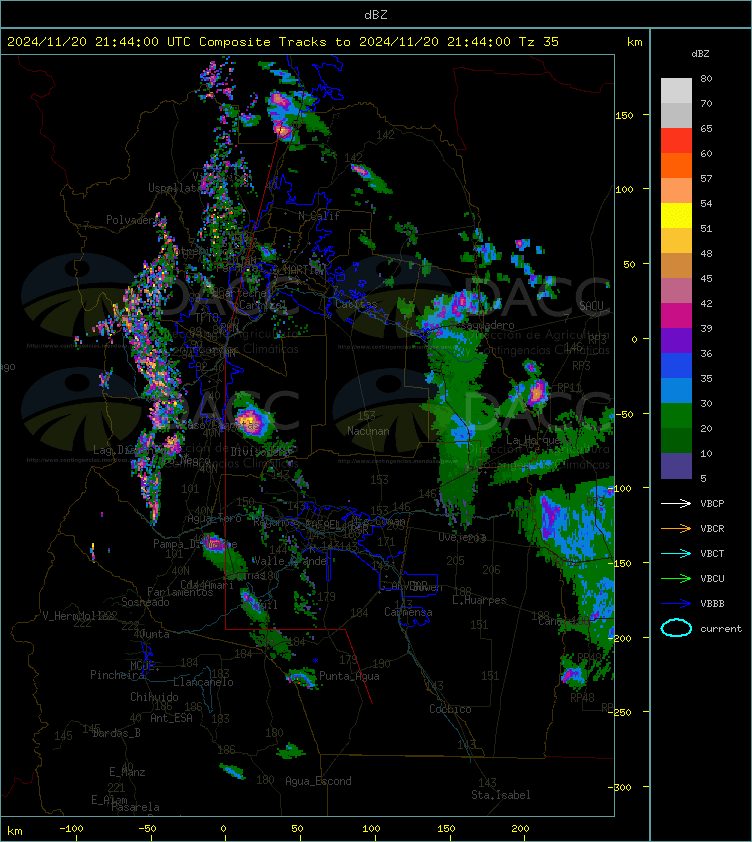Click the blue VBBB arrow icon

(x=676, y=604)
